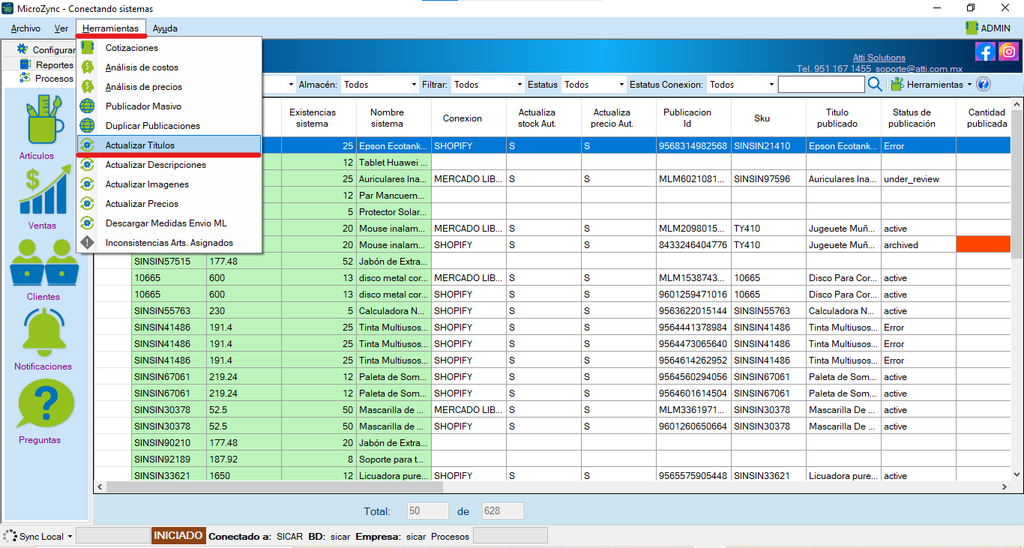The image size is (1024, 548).
Task: Click the magnifier search icon
Action: (875, 84)
